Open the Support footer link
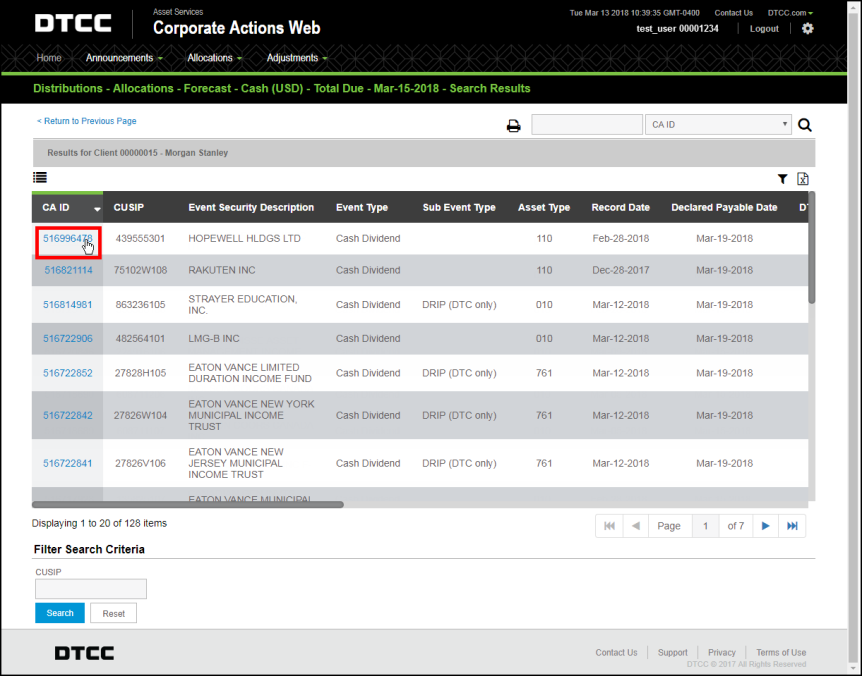Viewport: 862px width, 676px height. (672, 652)
